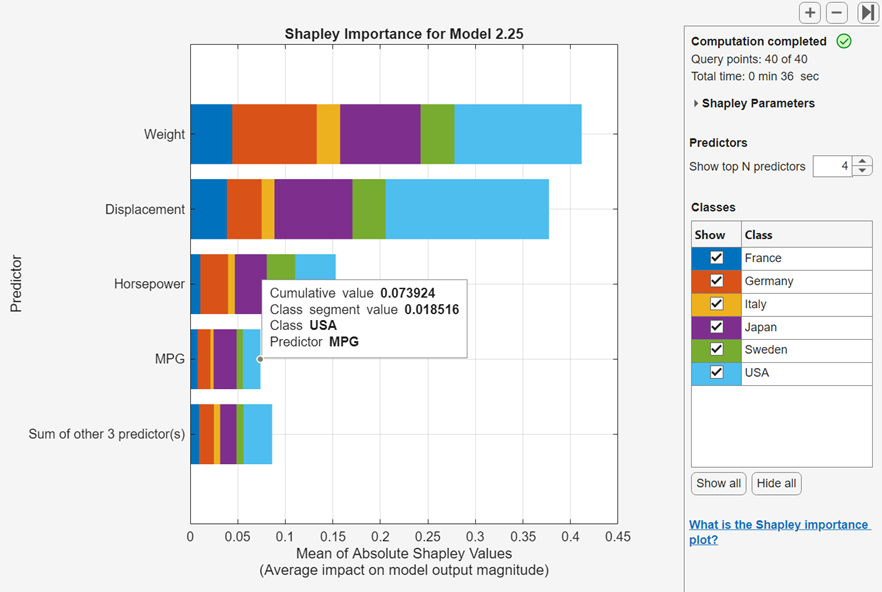
Task: Click the Japan segment of Displacement bar
Action: [x=313, y=209]
